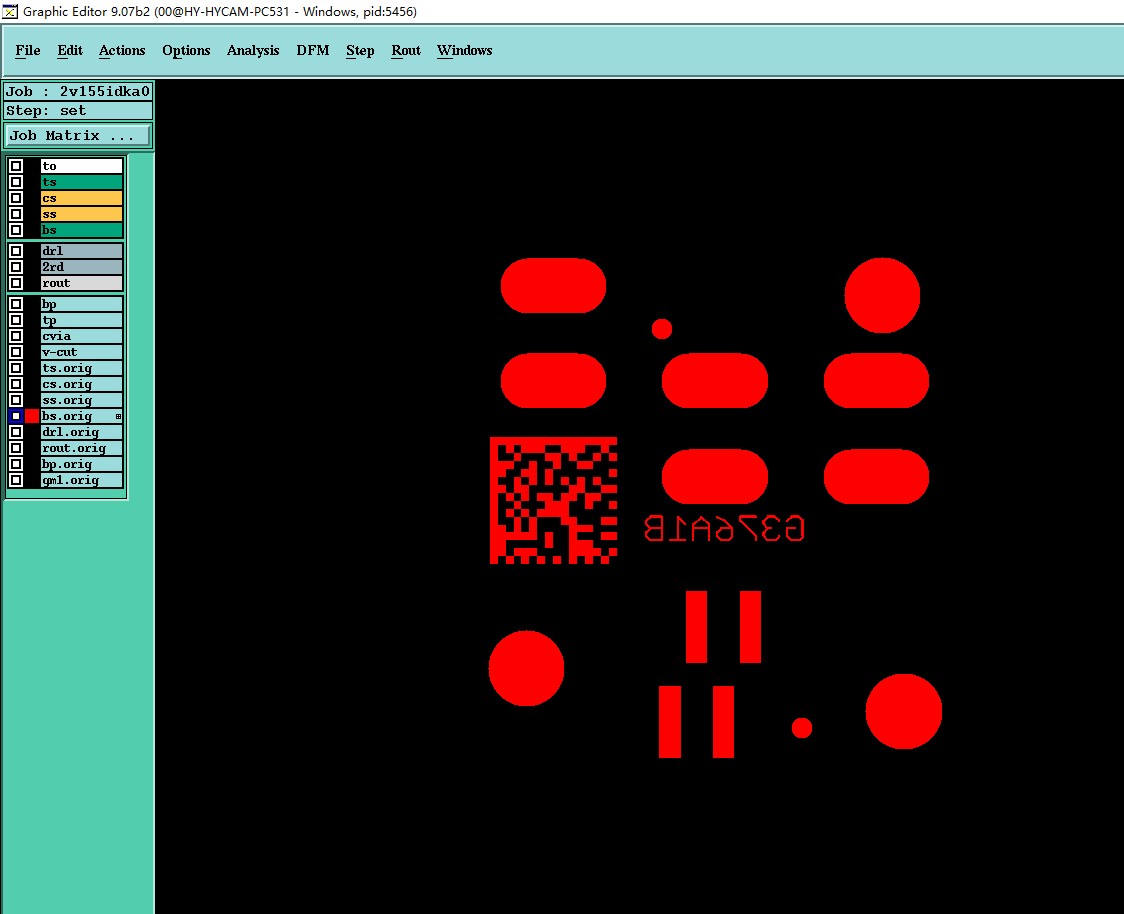Toggle the checkbox for layer bp

point(16,304)
